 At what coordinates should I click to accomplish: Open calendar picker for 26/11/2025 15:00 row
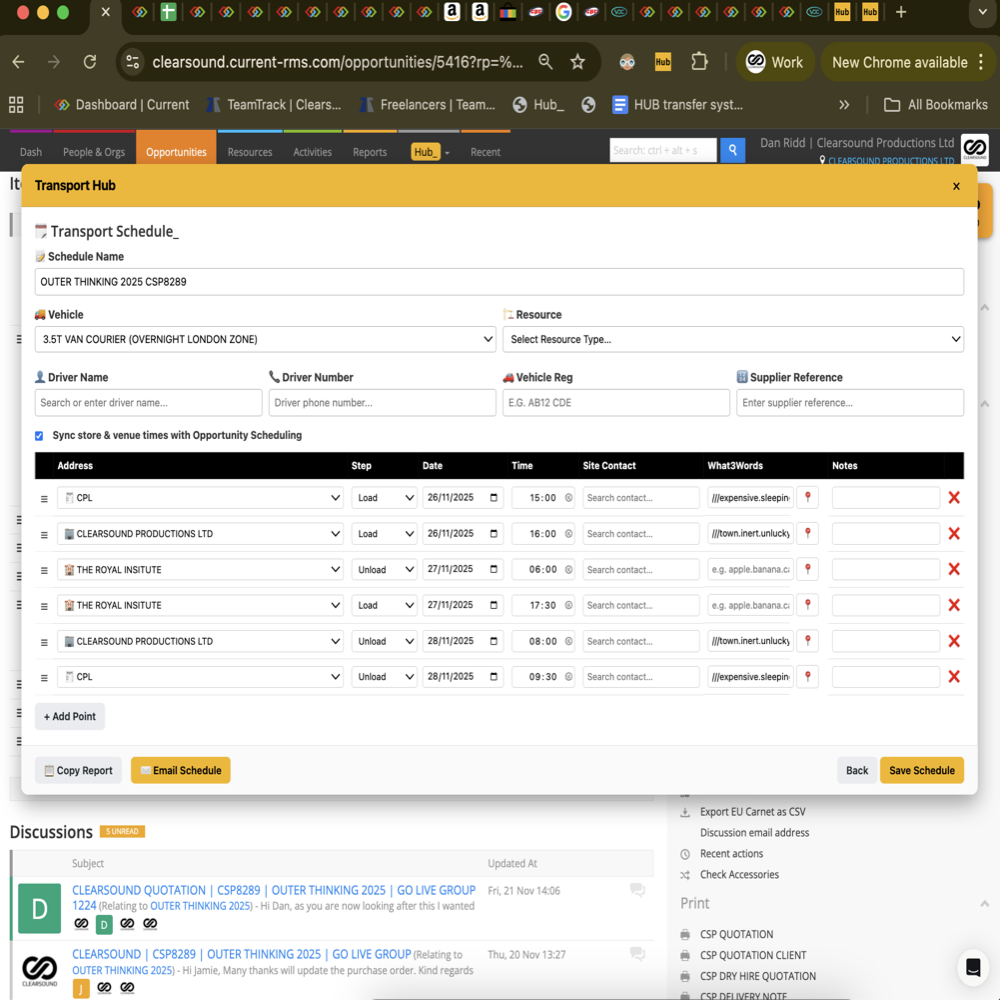pos(494,497)
